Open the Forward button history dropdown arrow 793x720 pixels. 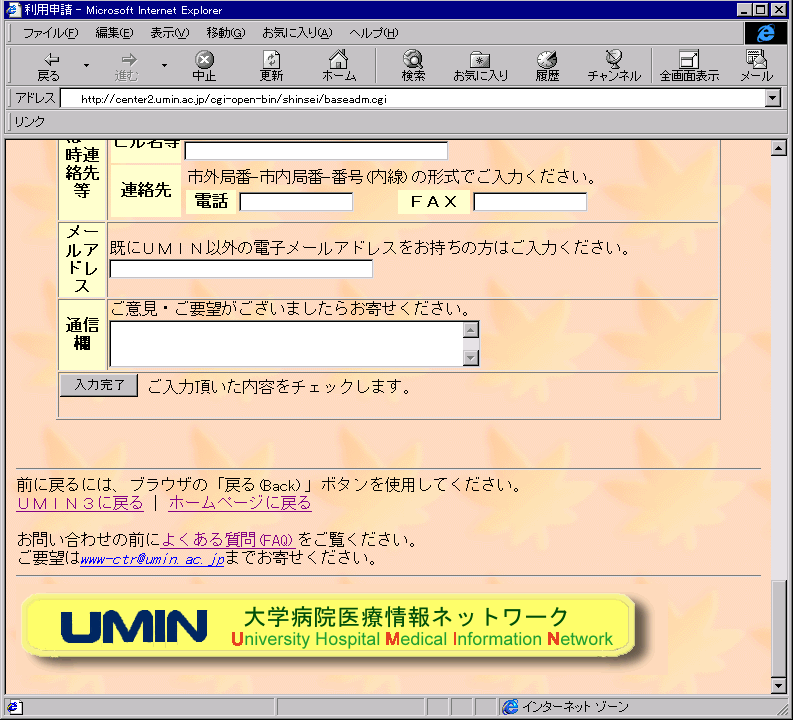[x=164, y=66]
